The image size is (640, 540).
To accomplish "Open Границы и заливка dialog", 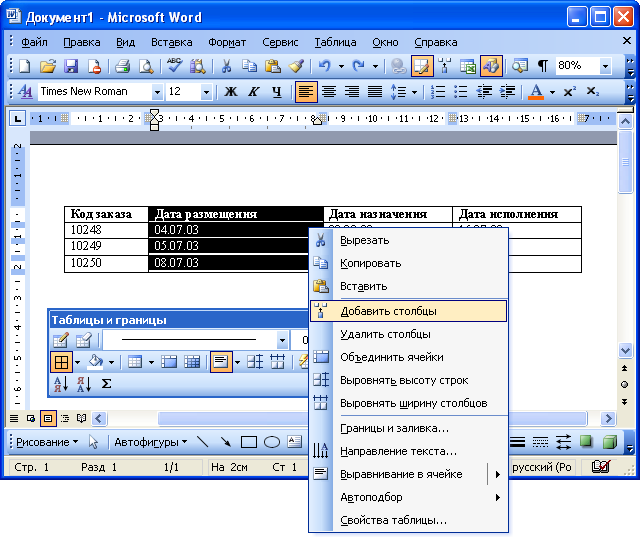I will pyautogui.click(x=408, y=429).
